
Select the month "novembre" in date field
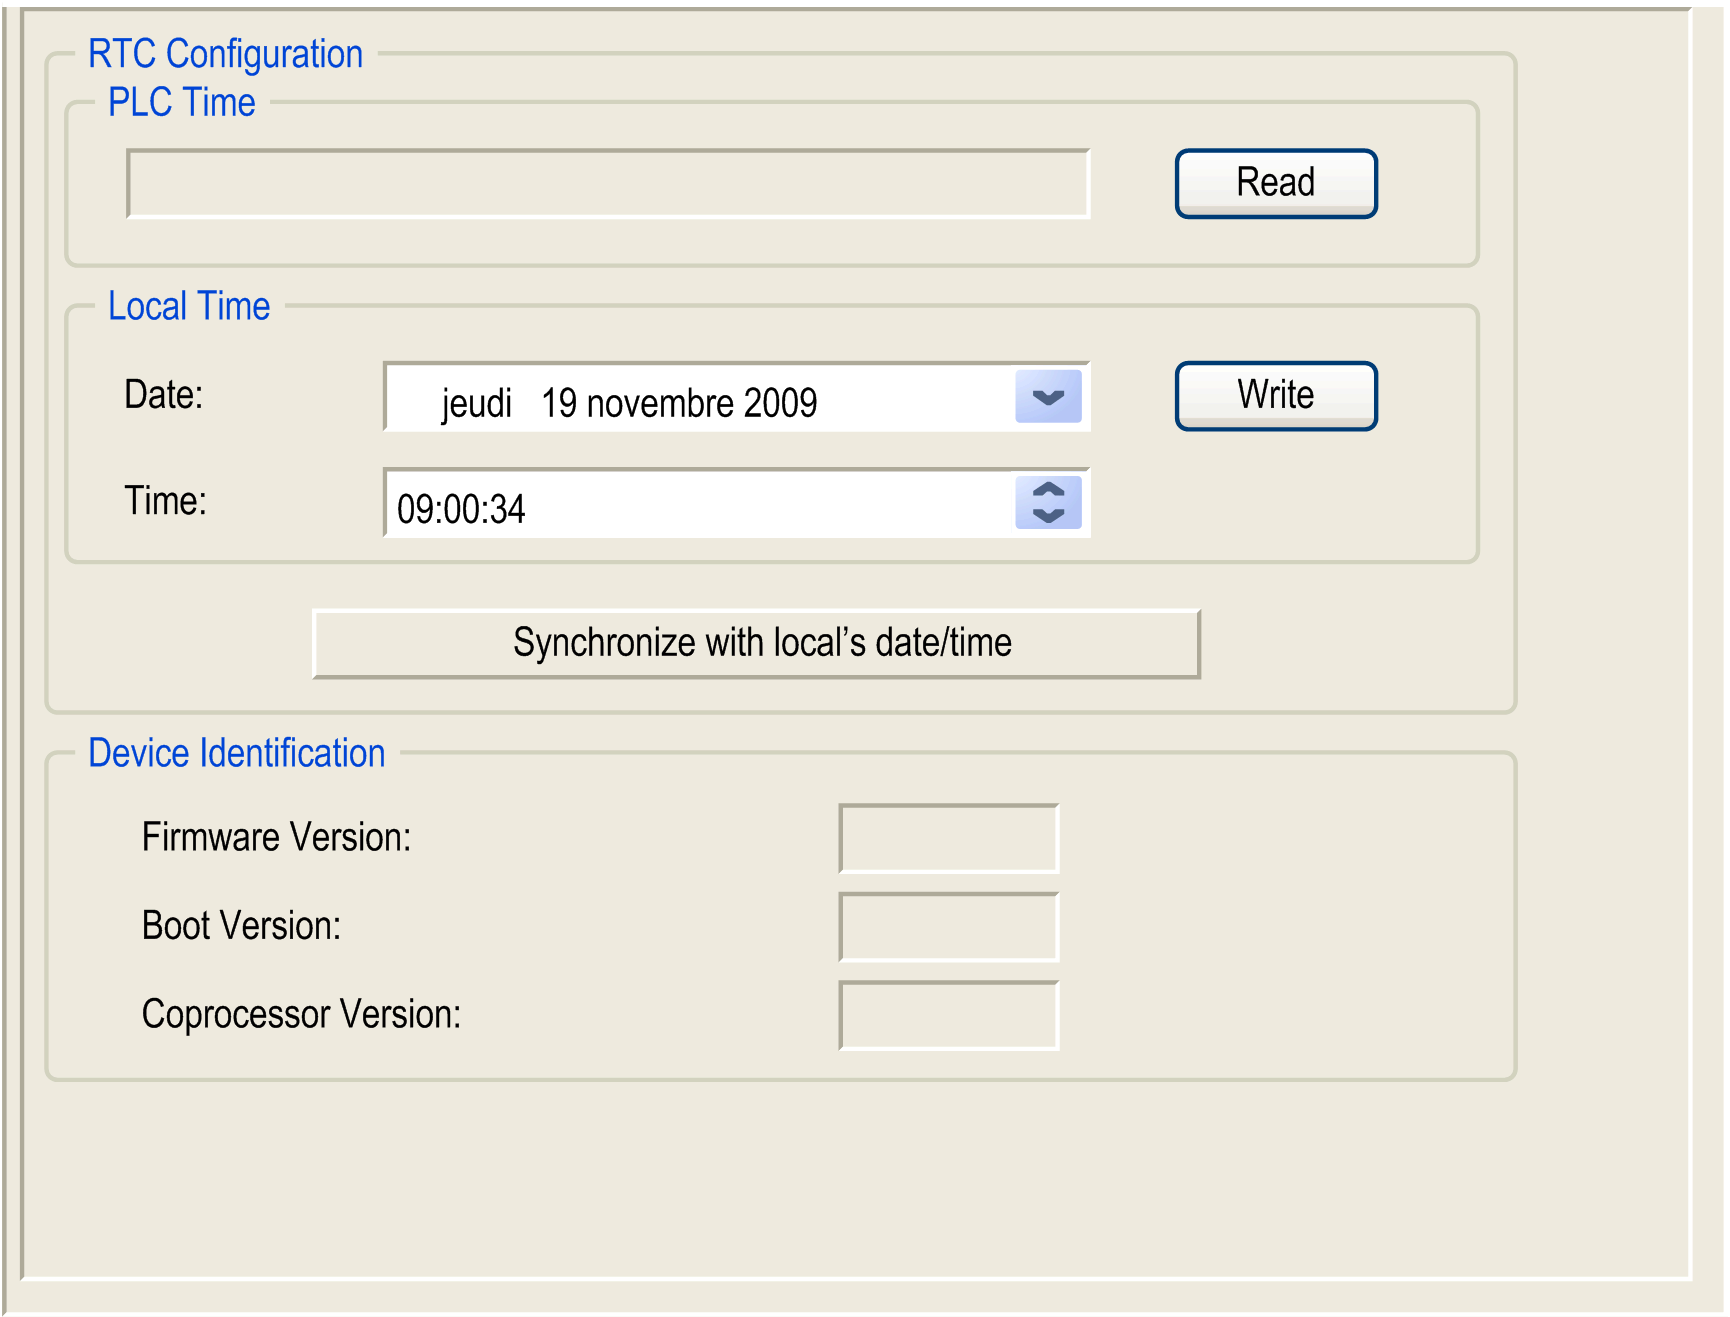660,404
